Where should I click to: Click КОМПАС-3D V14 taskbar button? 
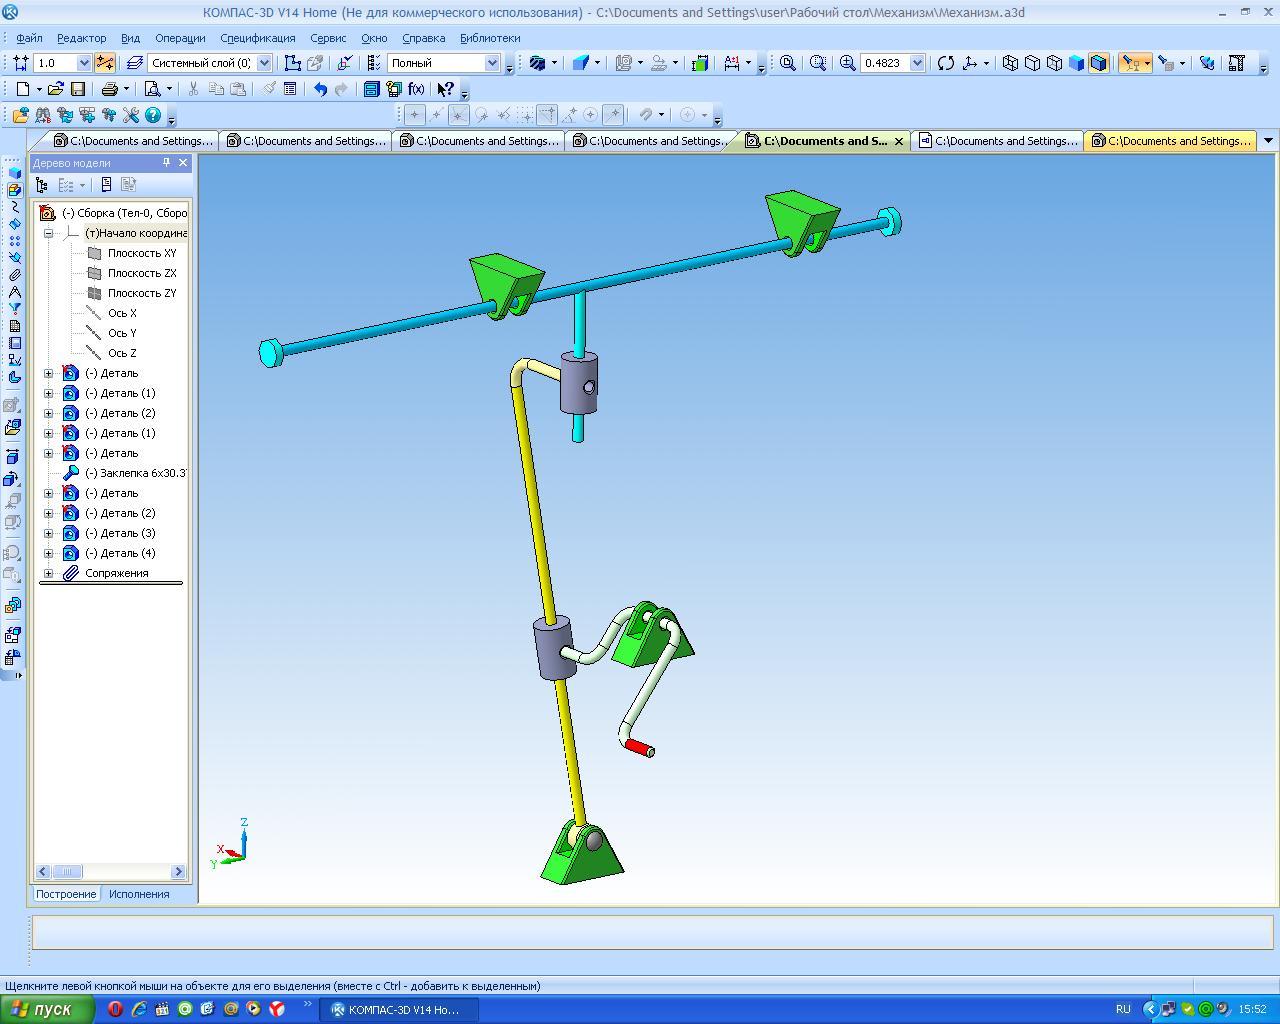(x=397, y=1009)
